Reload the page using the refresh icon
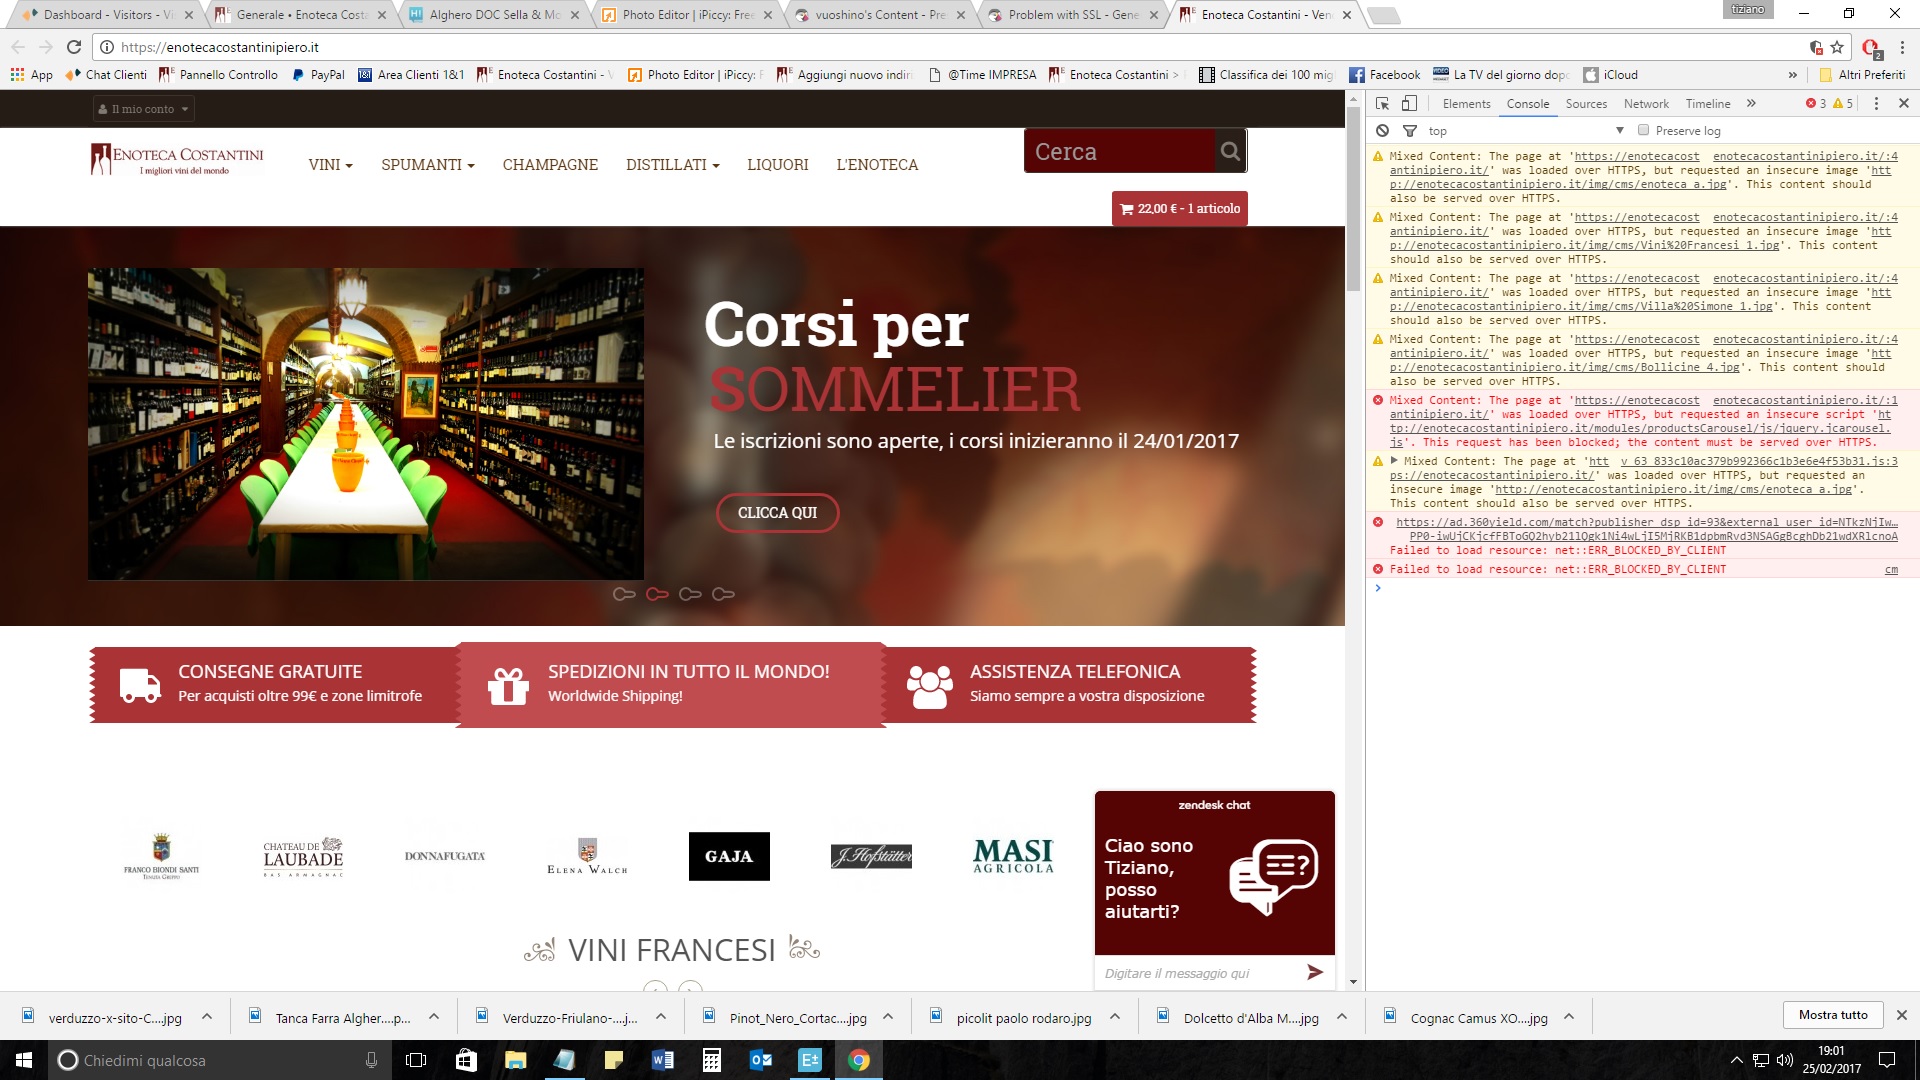1920x1080 pixels. [x=74, y=47]
